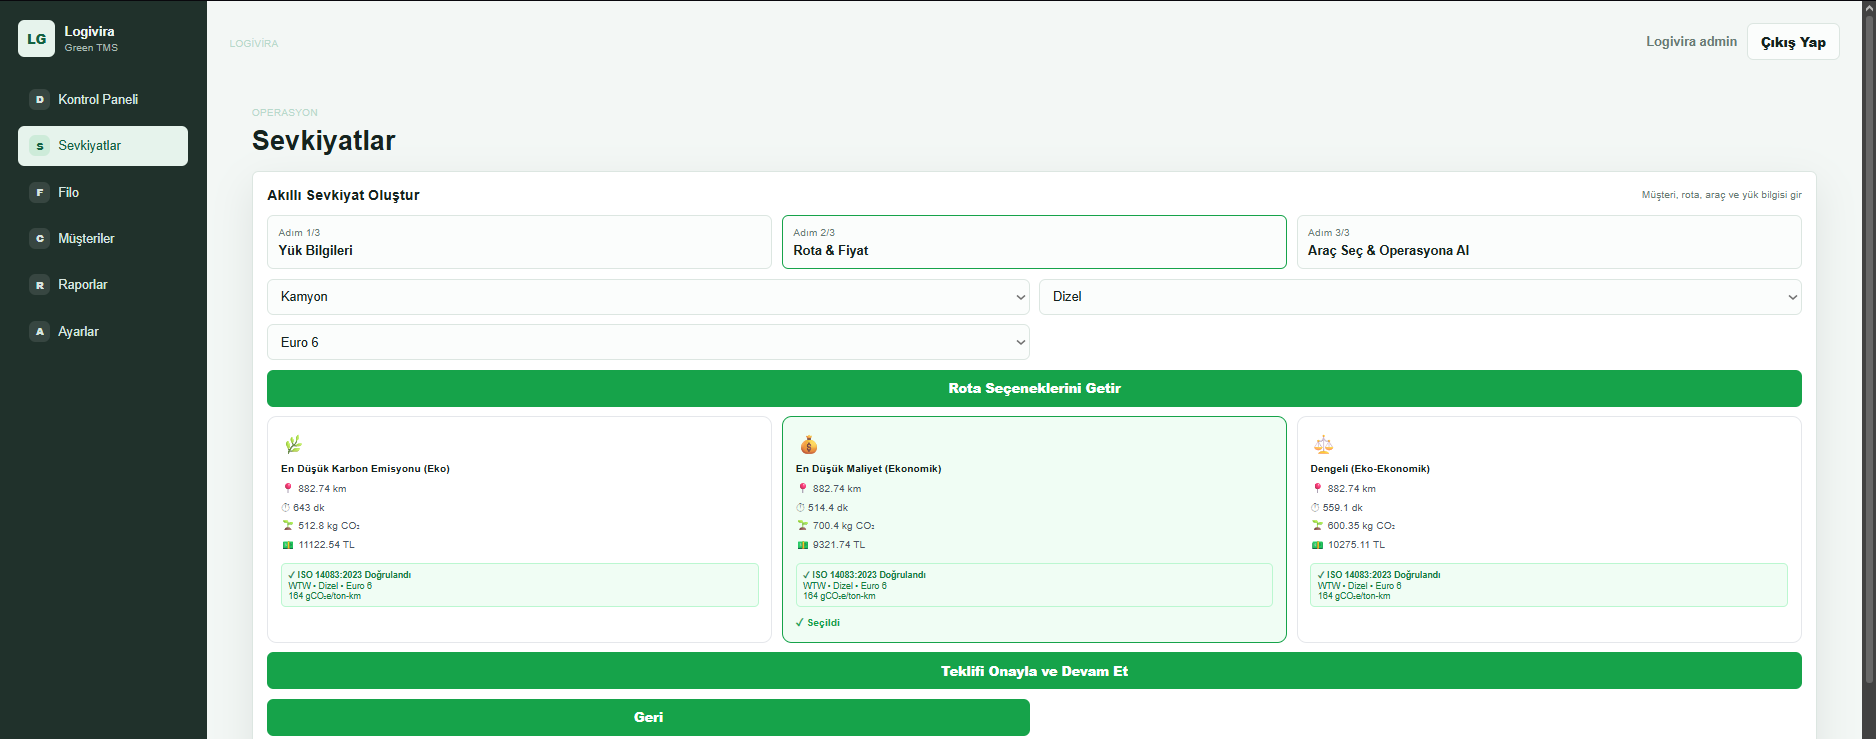The image size is (1876, 739).
Task: Click the 514.4 dk duration value
Action: 828,508
